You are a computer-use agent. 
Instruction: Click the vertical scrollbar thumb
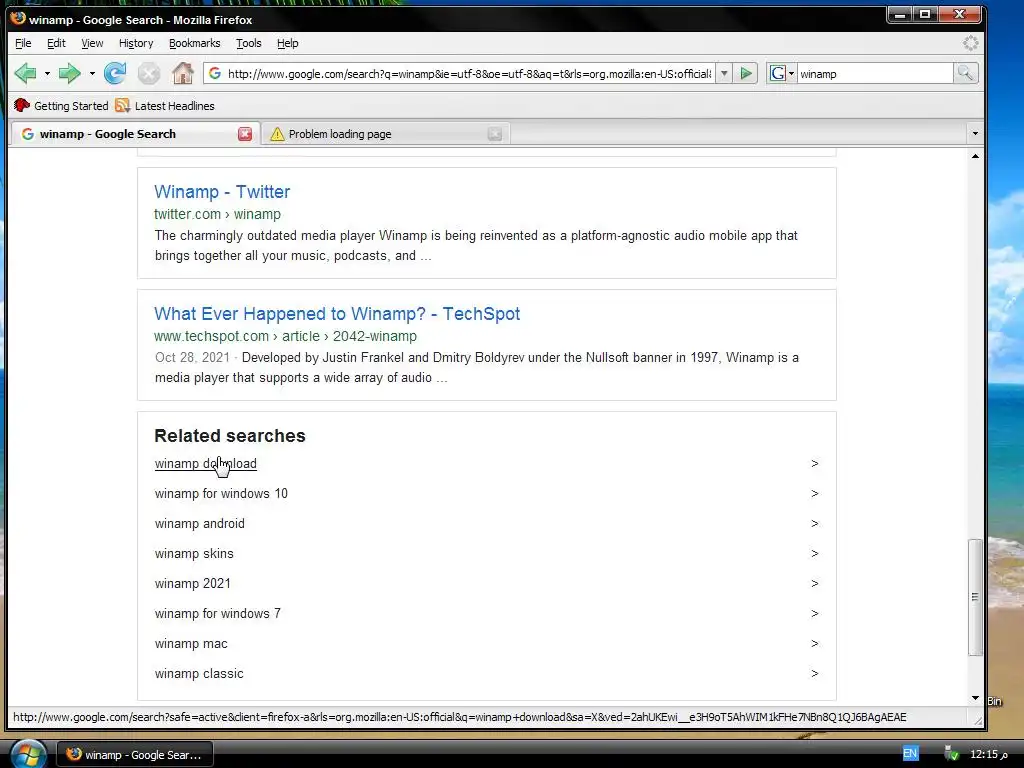pos(975,597)
